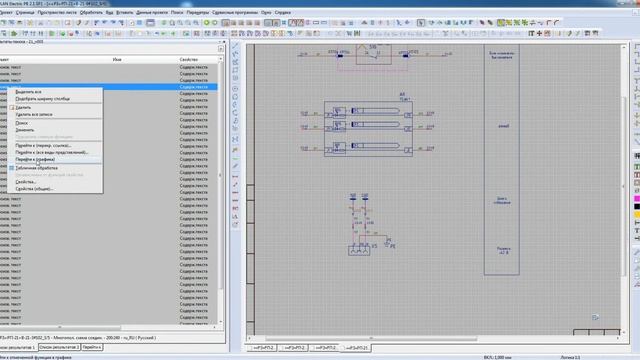Screen dimensions: 640x360
Task: Open the Пространство листа menu
Action: tap(57, 13)
